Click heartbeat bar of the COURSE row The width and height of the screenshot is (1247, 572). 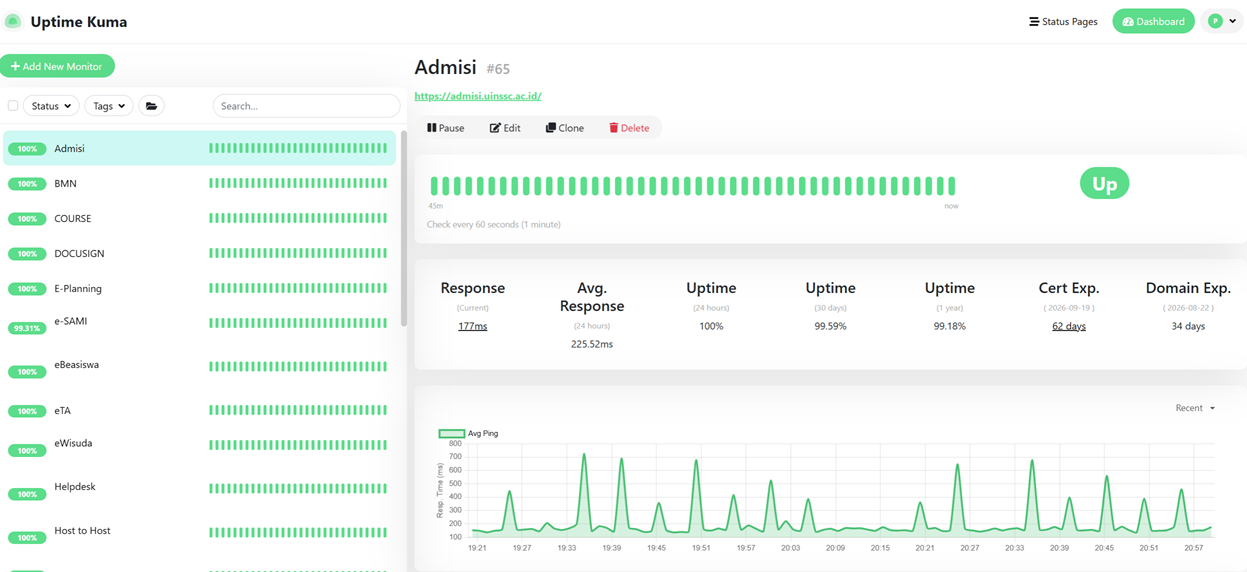298,218
